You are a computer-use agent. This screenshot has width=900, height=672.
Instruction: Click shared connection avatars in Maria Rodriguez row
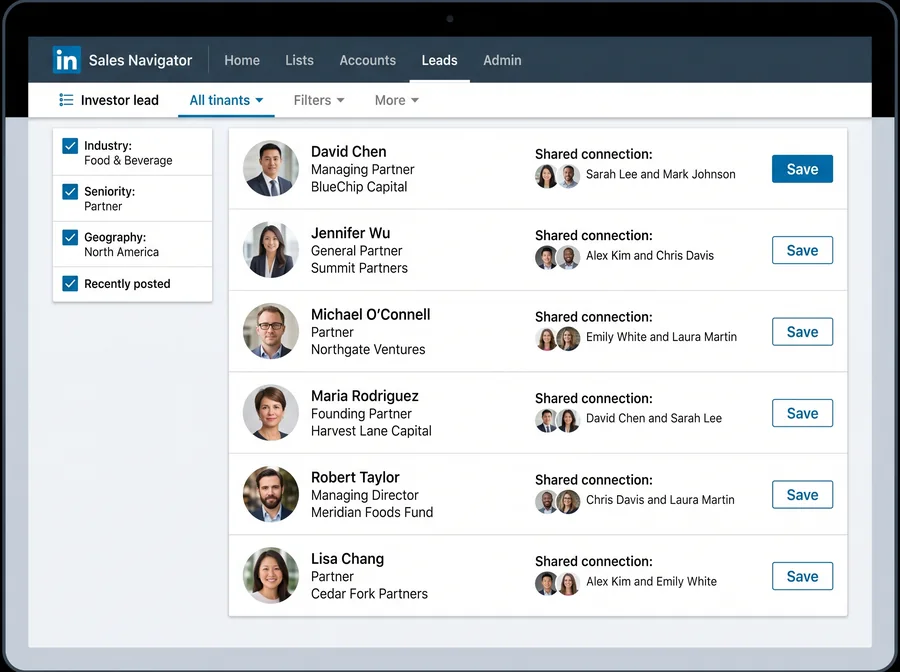(x=557, y=421)
